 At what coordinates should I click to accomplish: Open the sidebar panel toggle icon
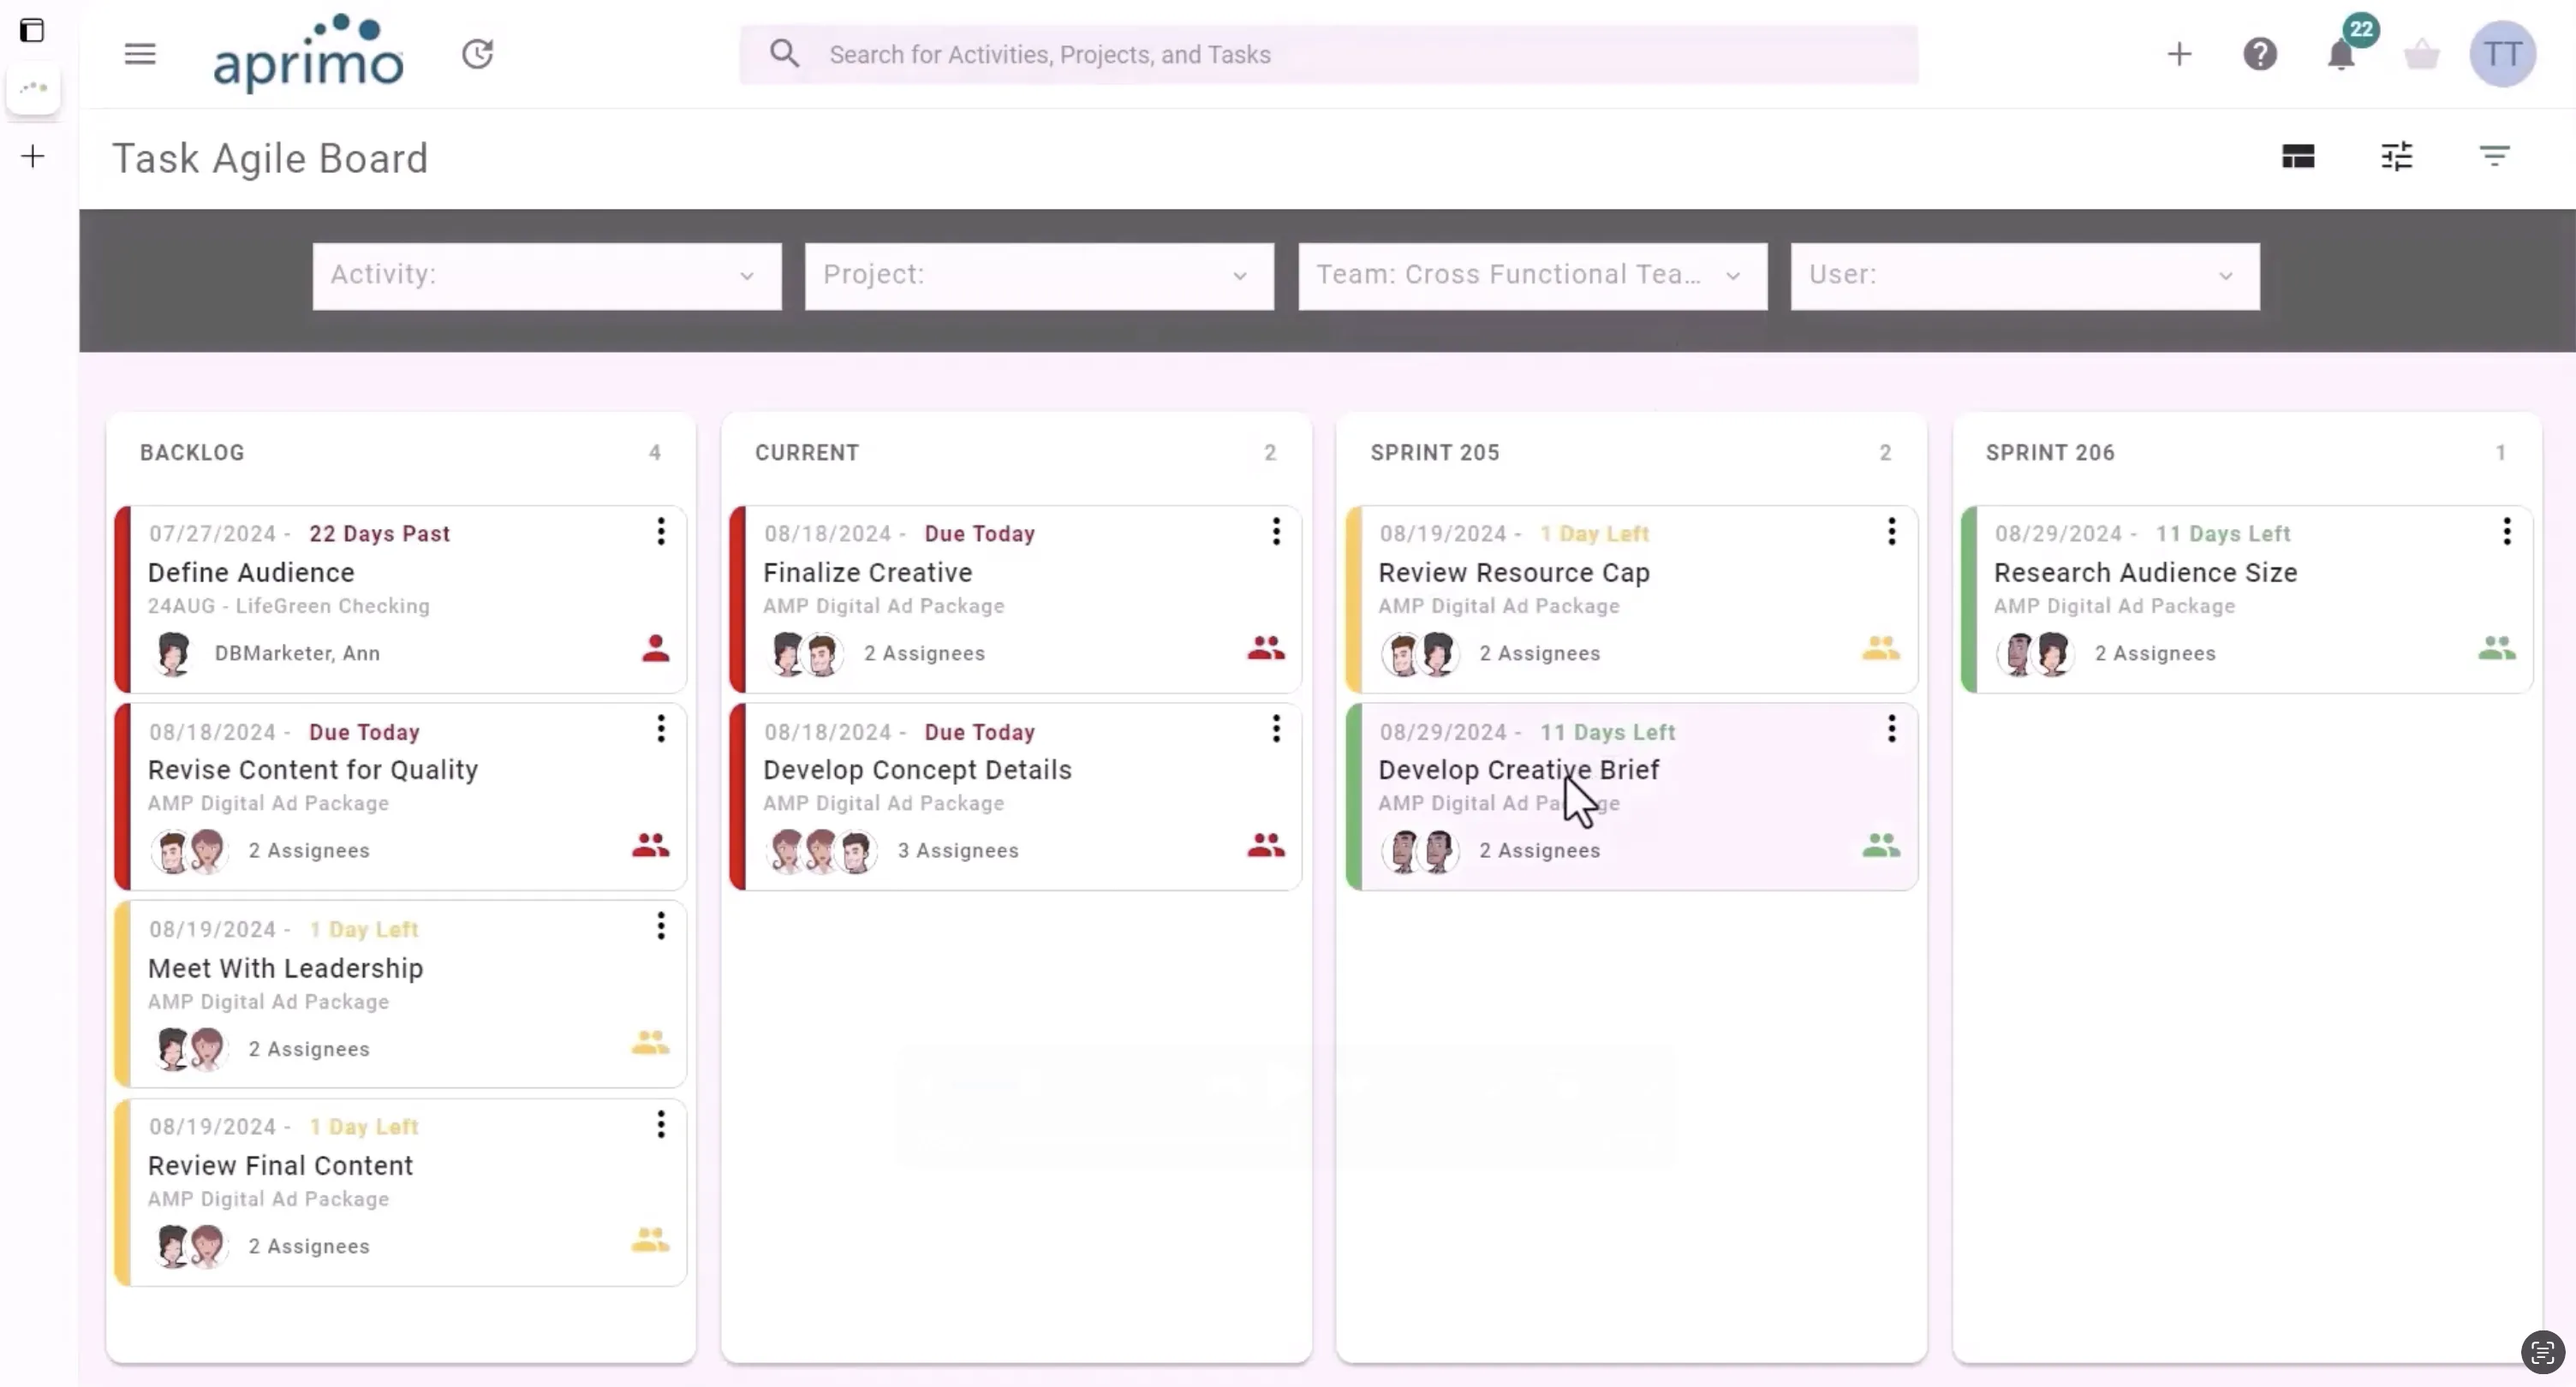(32, 30)
